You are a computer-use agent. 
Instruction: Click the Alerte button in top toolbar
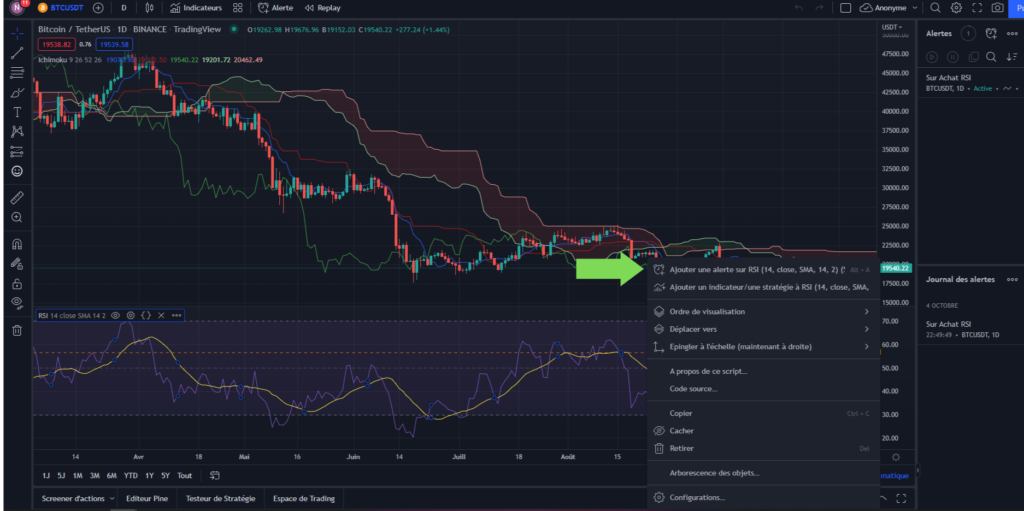point(275,8)
